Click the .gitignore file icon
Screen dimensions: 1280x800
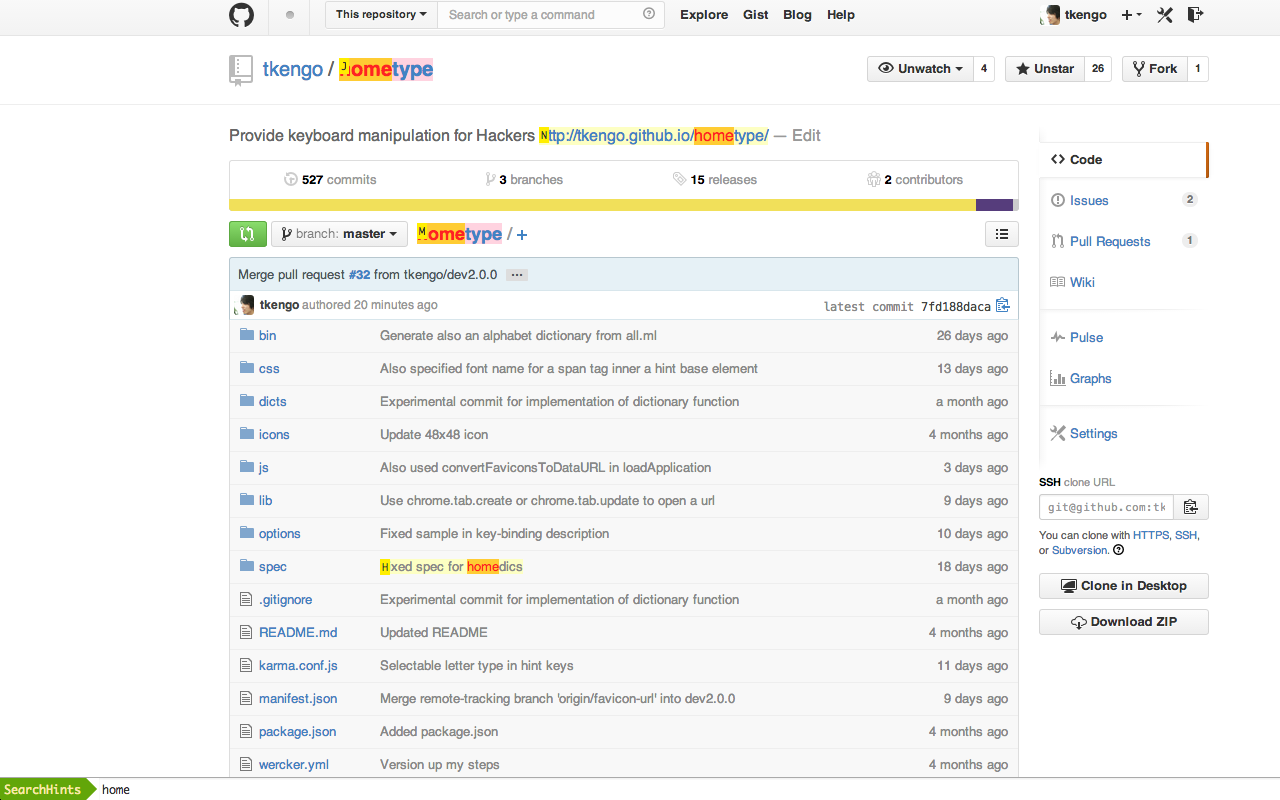(x=246, y=599)
